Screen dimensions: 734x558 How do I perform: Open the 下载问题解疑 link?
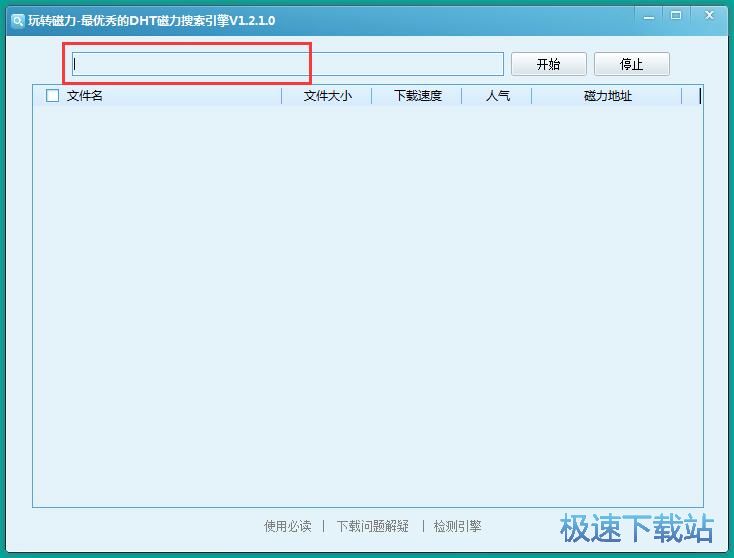coord(373,526)
